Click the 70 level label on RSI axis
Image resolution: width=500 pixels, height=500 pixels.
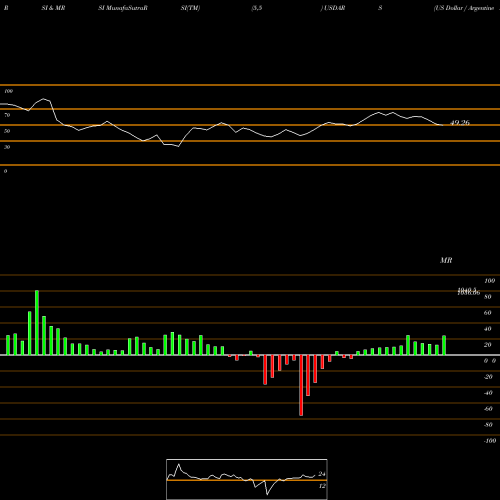[7, 115]
